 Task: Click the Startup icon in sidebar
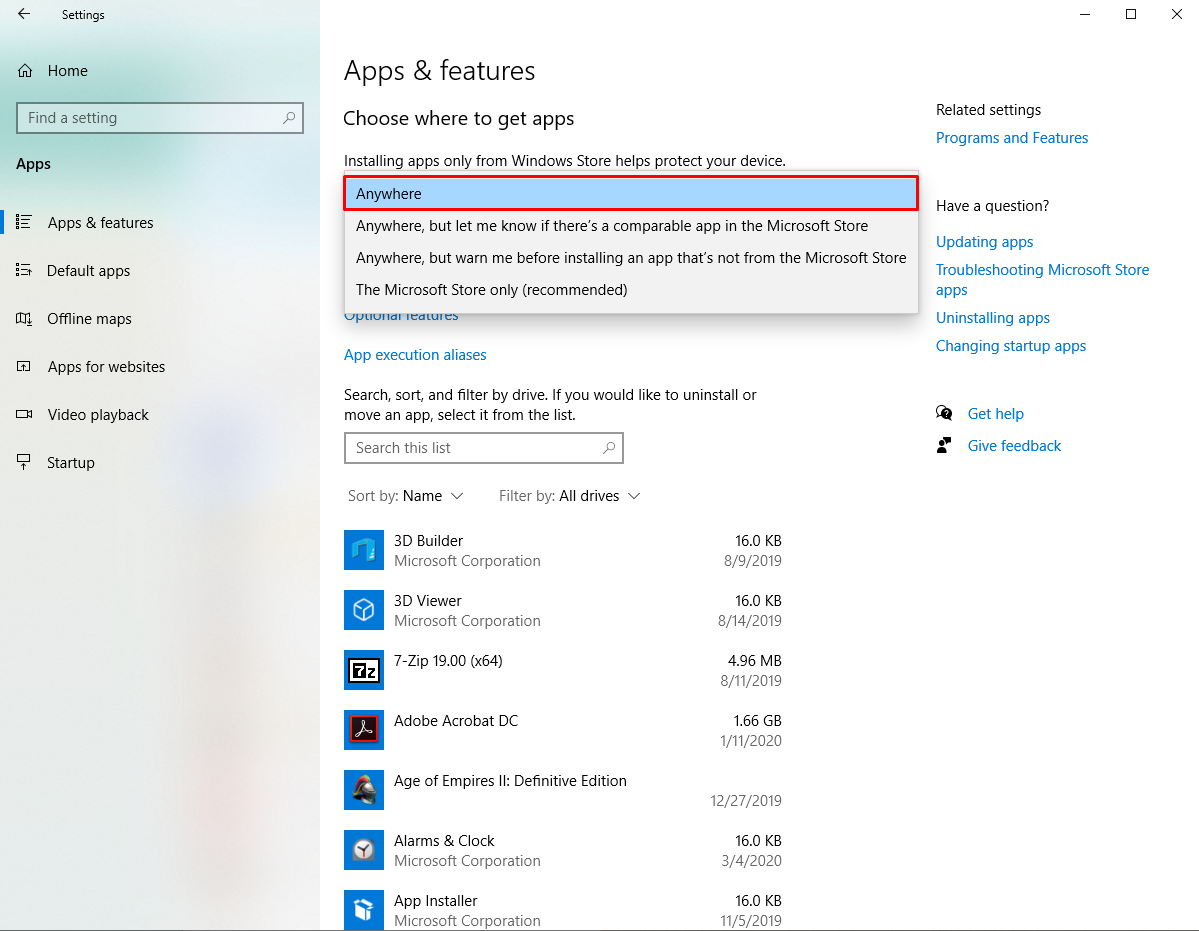[x=24, y=462]
